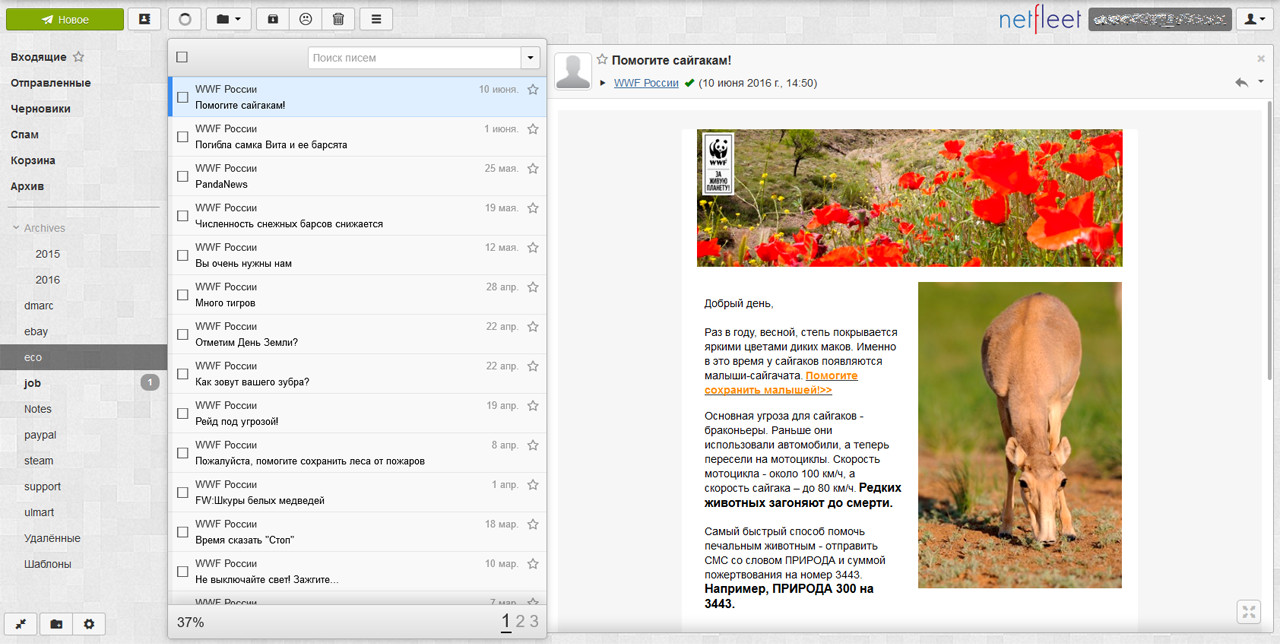Star the Погибла самка Вита message

[x=533, y=129]
